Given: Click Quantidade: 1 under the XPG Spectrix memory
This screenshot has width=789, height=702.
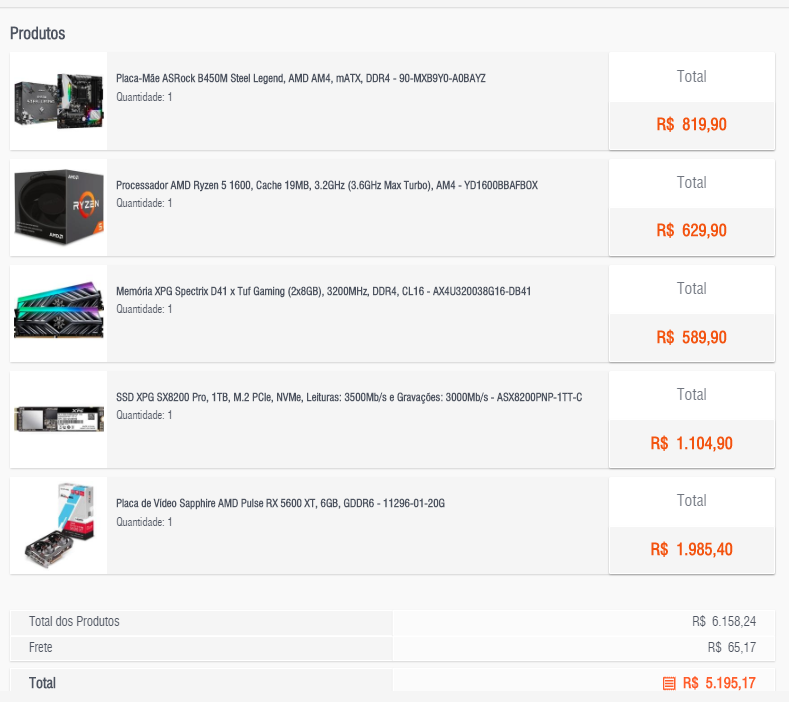Looking at the screenshot, I should point(144,309).
